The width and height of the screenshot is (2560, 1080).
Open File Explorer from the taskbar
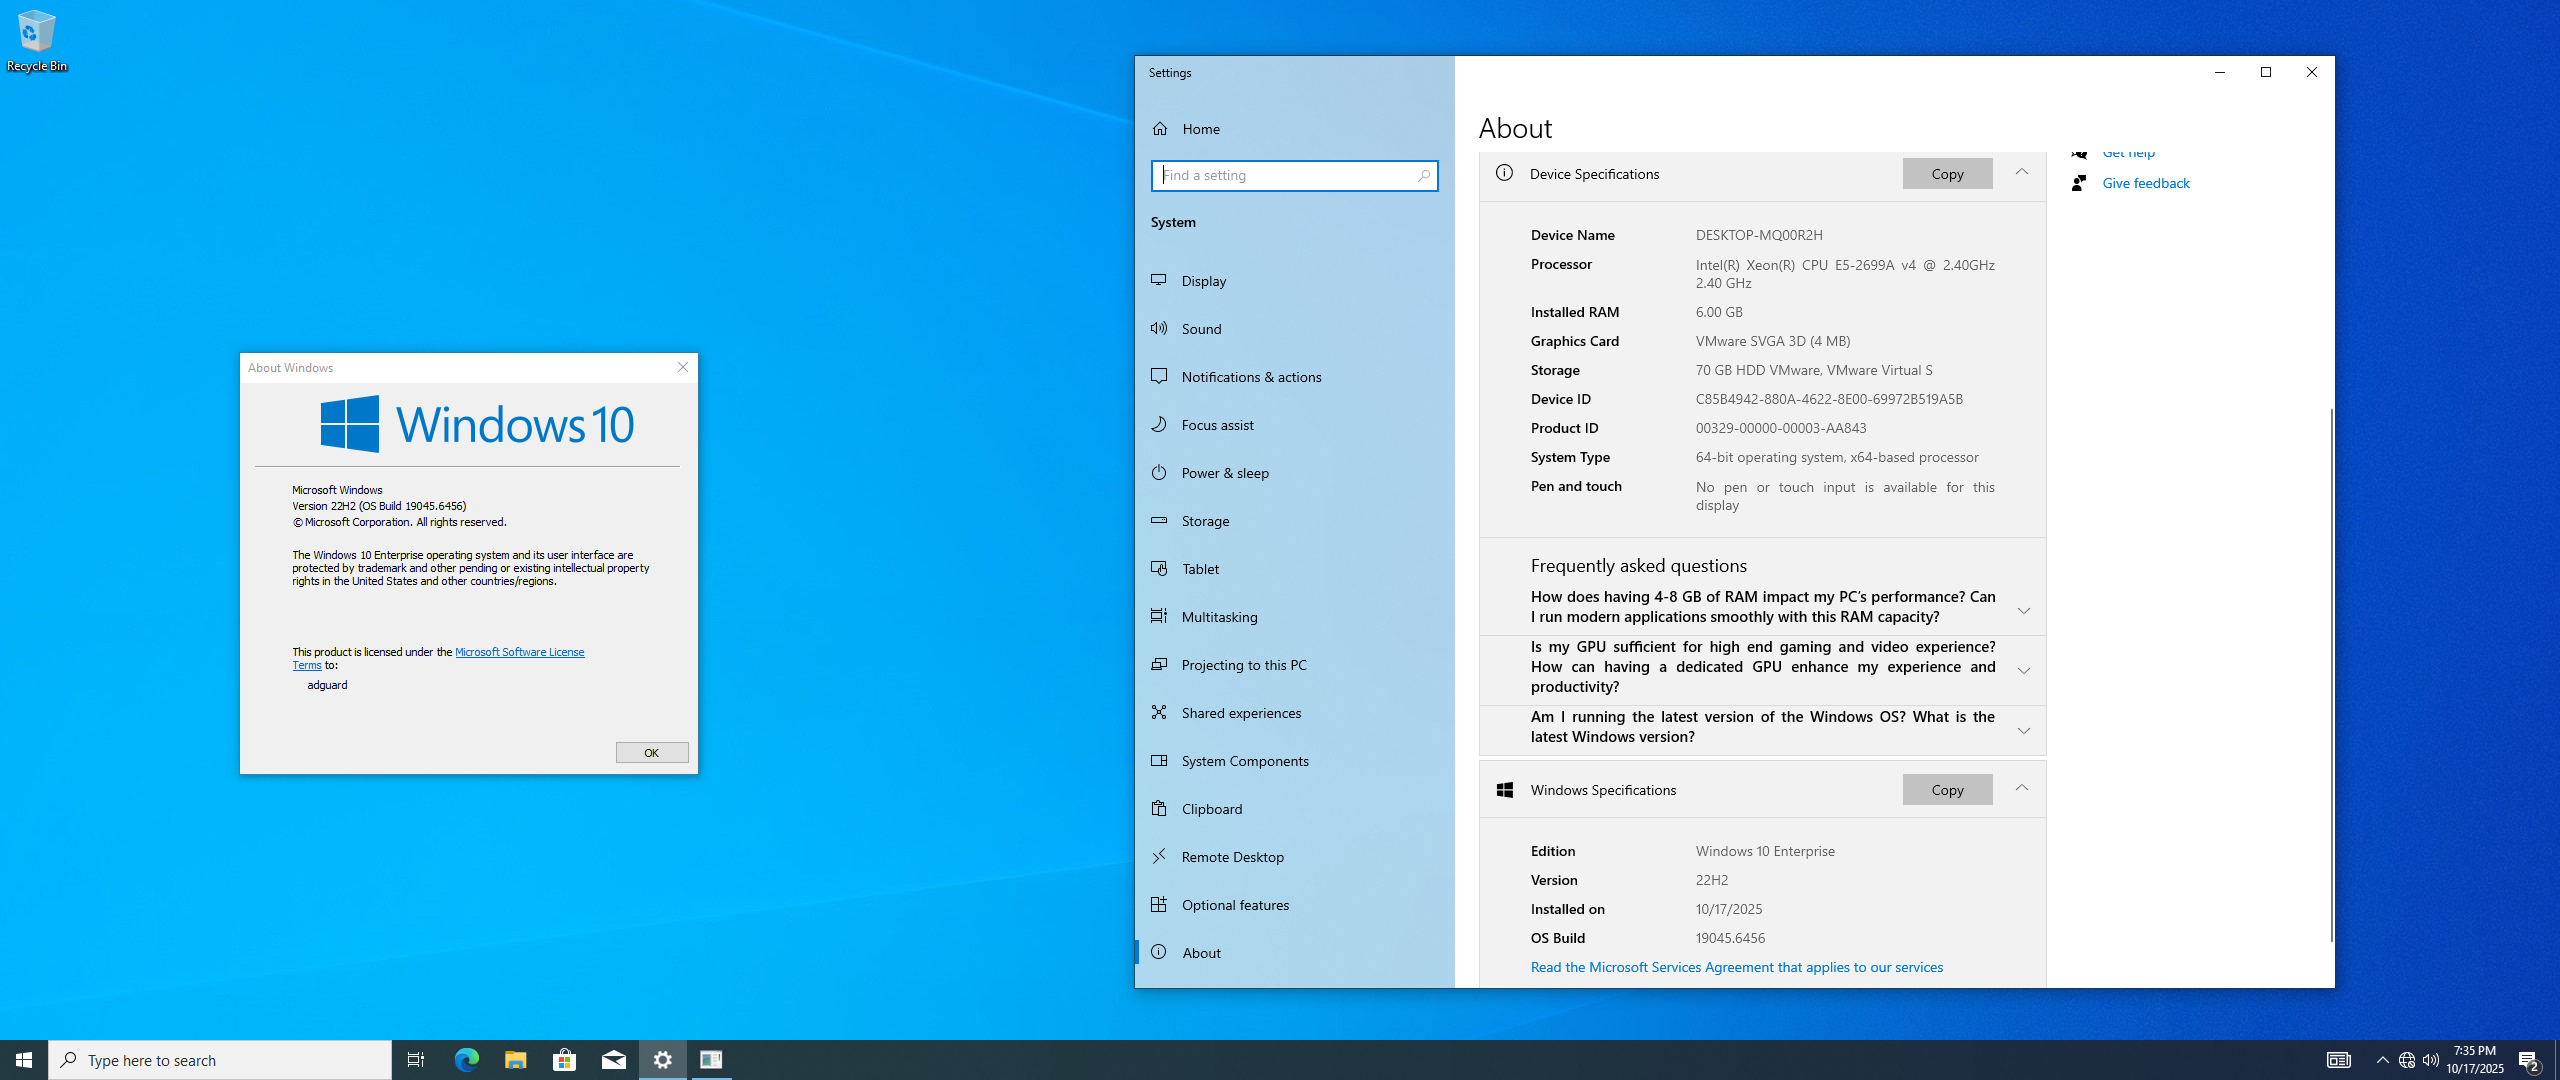515,1060
